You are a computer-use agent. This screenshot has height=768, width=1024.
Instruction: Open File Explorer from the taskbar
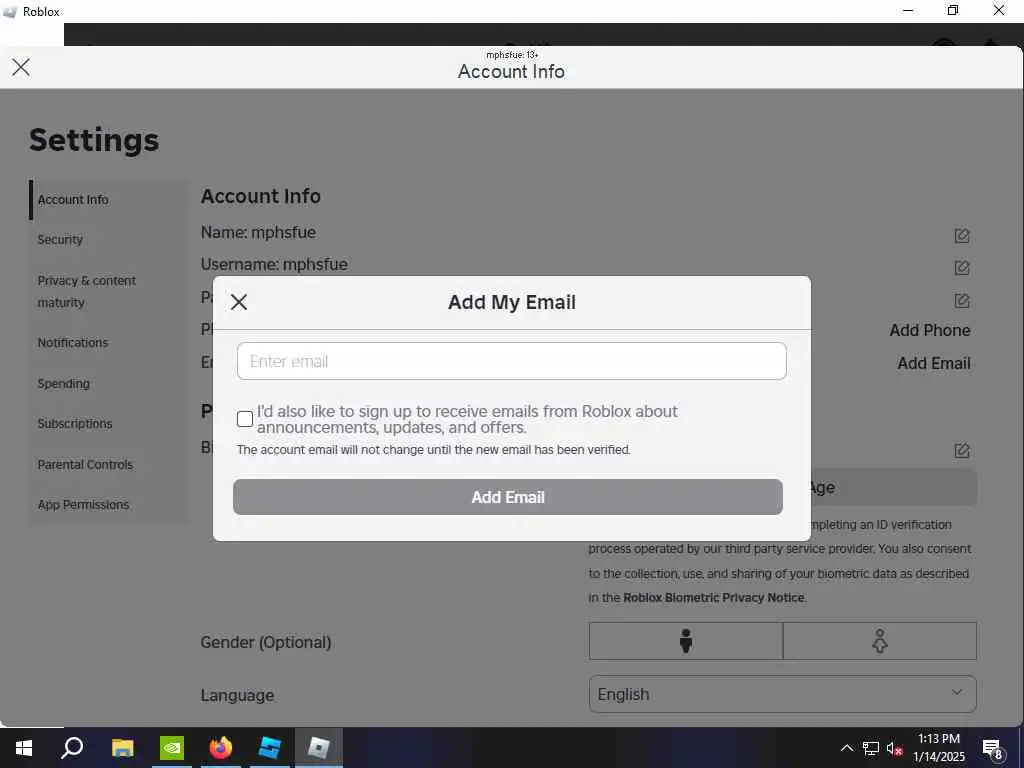click(x=122, y=748)
